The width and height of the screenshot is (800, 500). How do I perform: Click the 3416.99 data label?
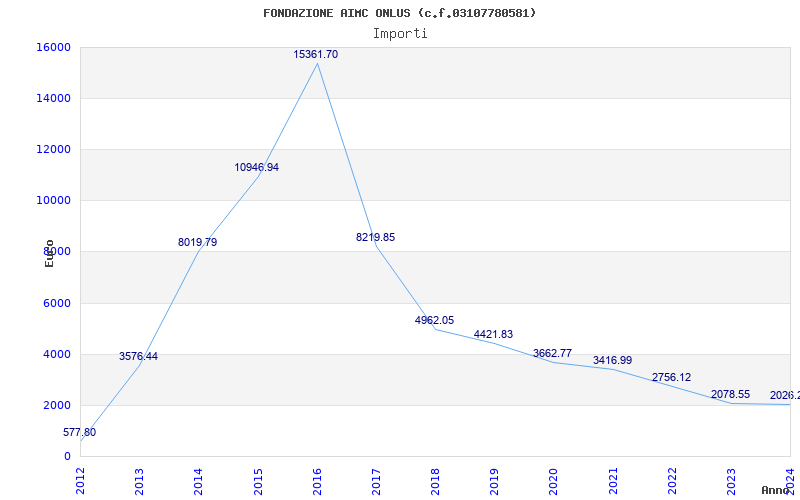[x=612, y=361]
